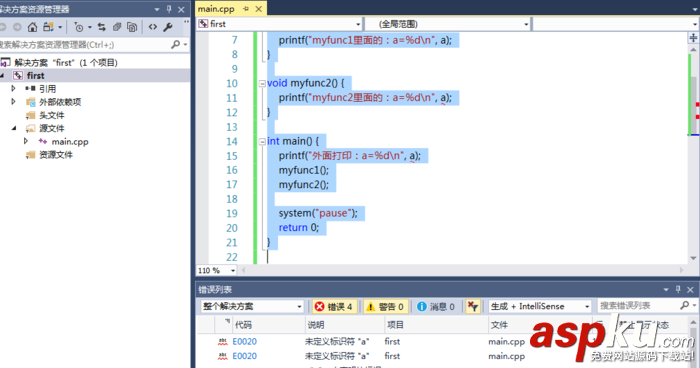Open dropdown arrow next to switch views icon
The image size is (700, 368).
tap(60, 28)
